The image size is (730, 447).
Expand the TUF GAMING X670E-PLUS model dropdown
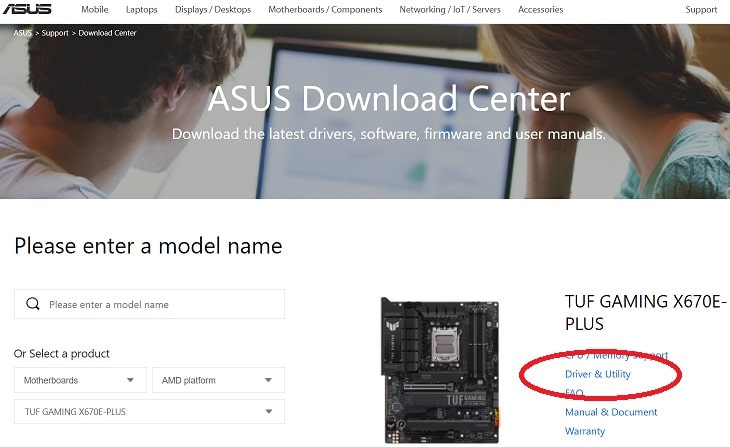click(x=149, y=412)
